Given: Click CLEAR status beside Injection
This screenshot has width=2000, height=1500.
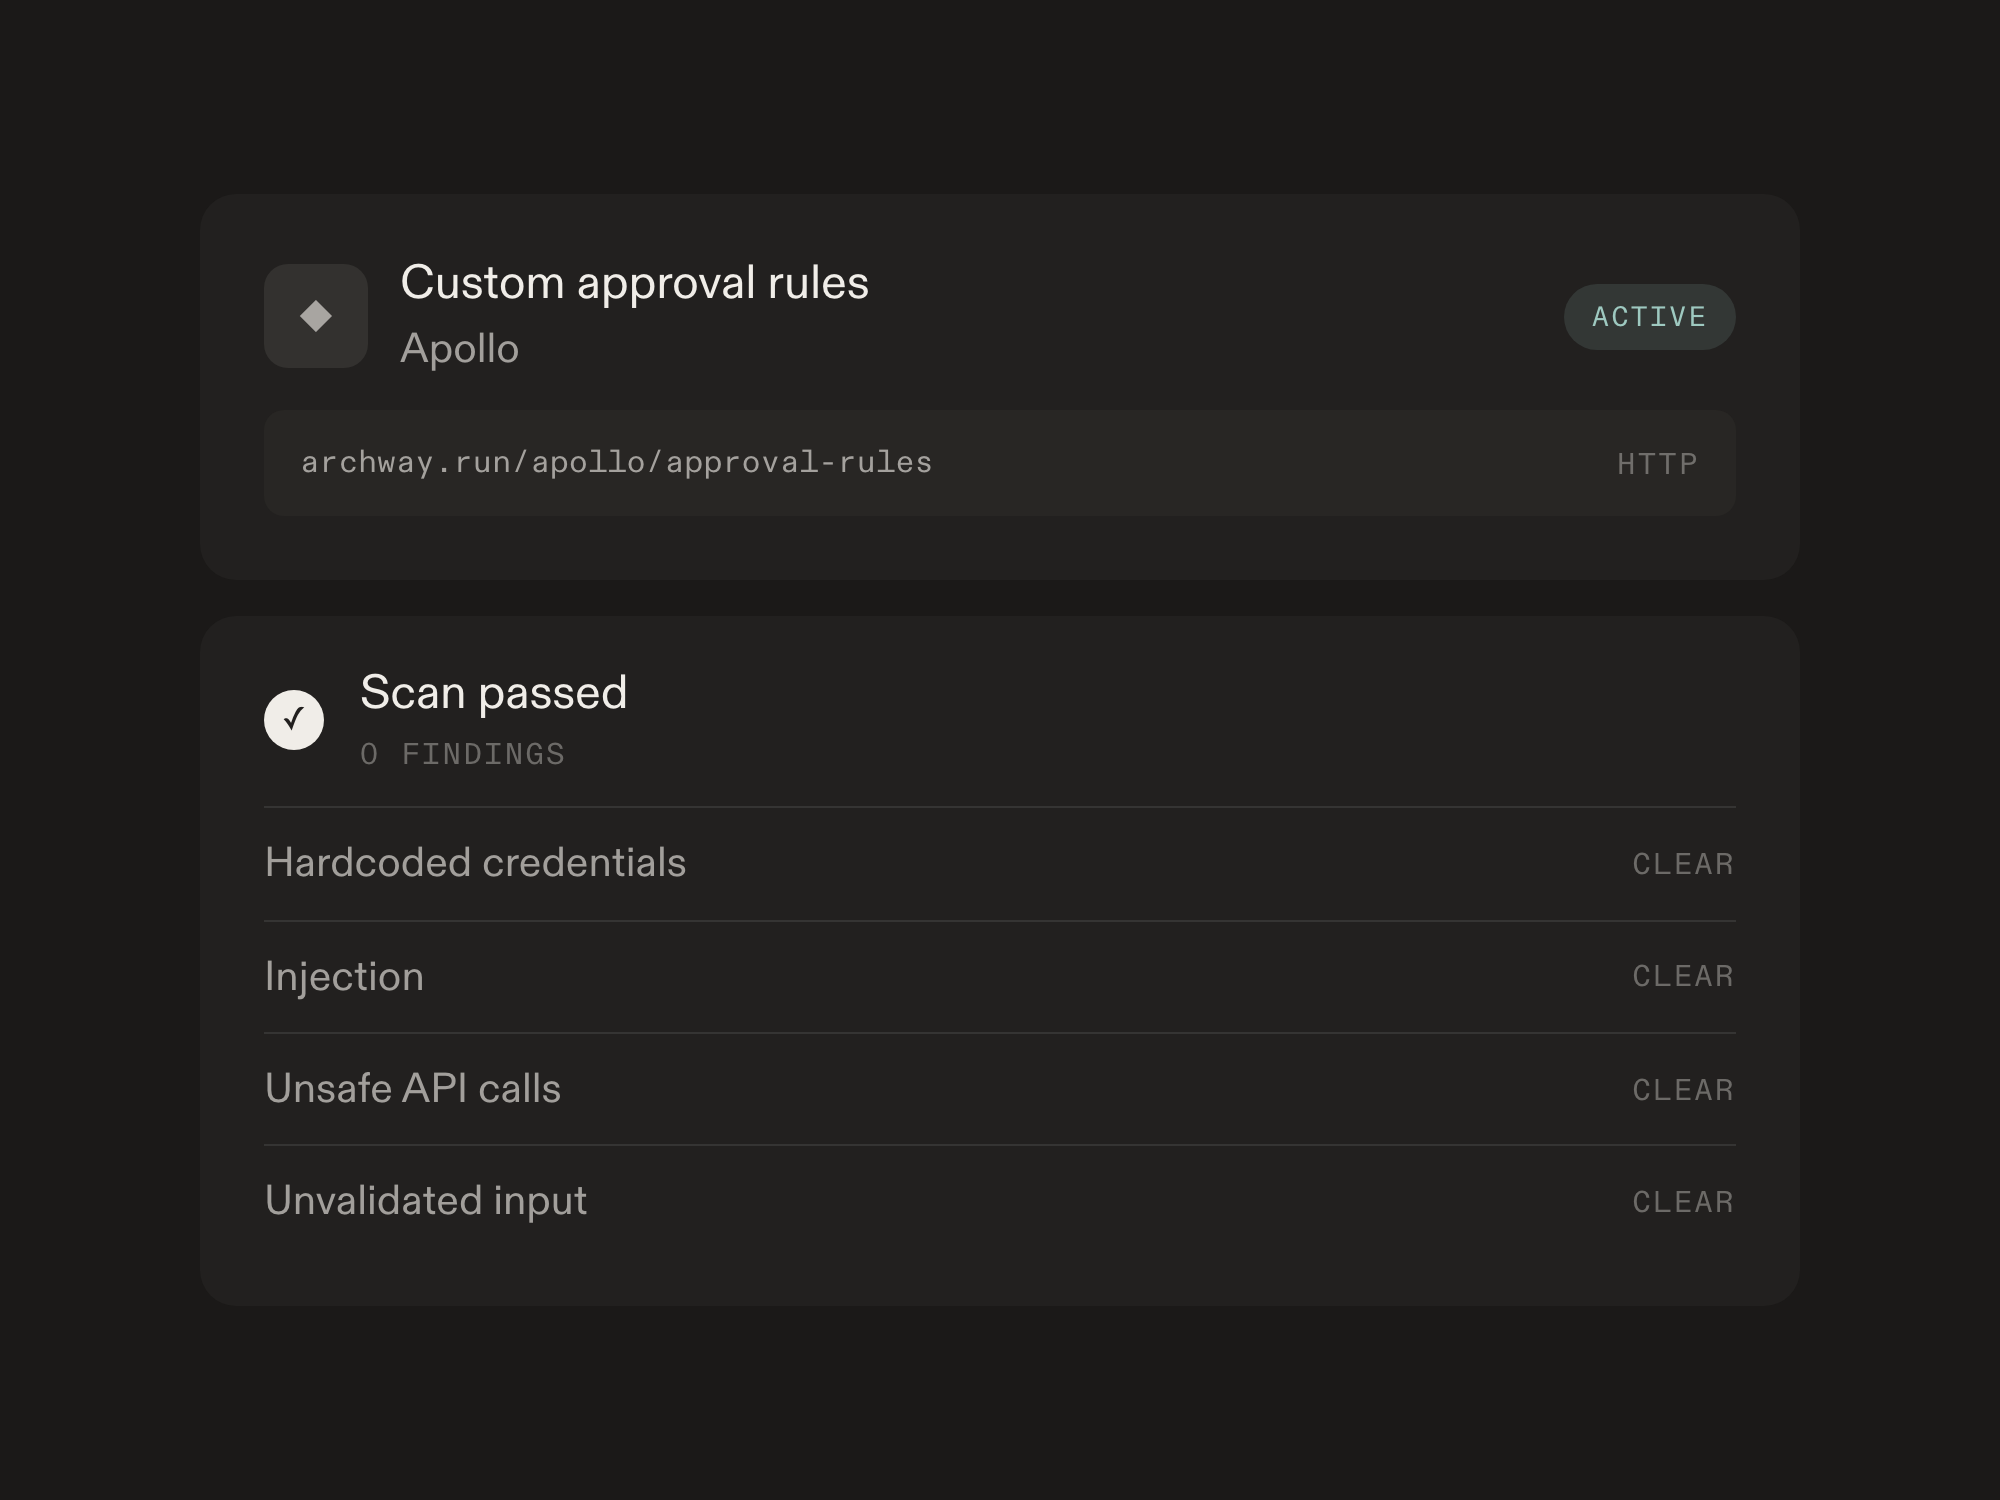Looking at the screenshot, I should (1683, 976).
